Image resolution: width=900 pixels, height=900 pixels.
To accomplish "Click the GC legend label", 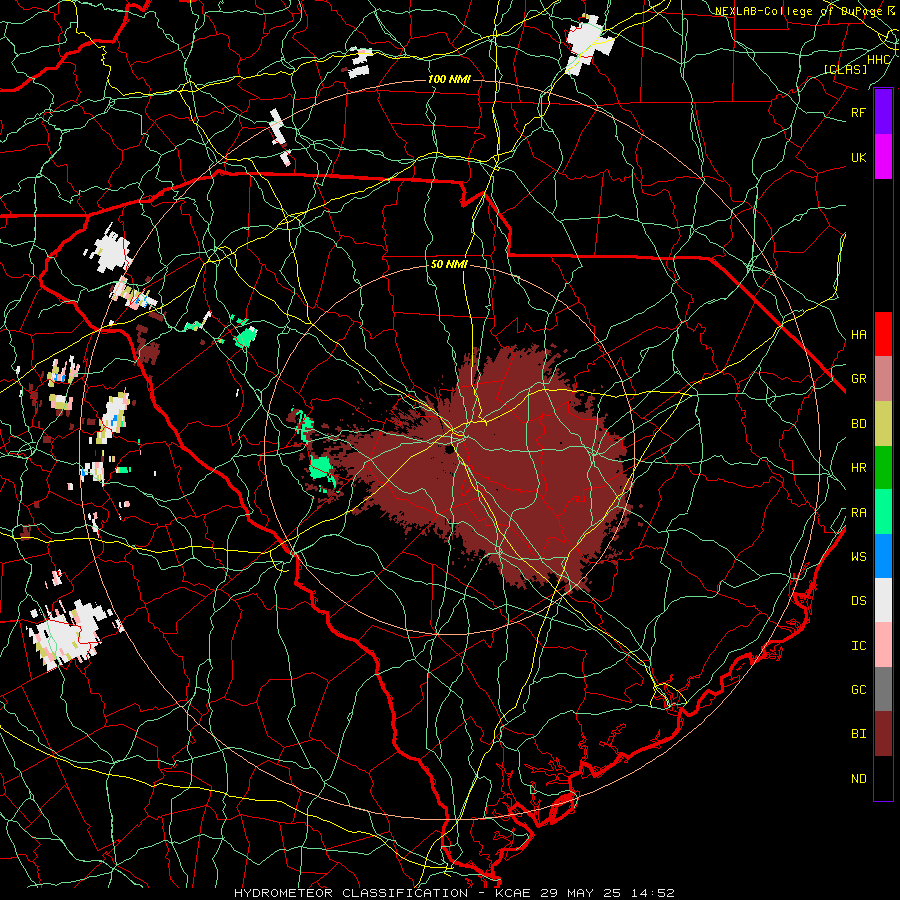I will click(858, 689).
